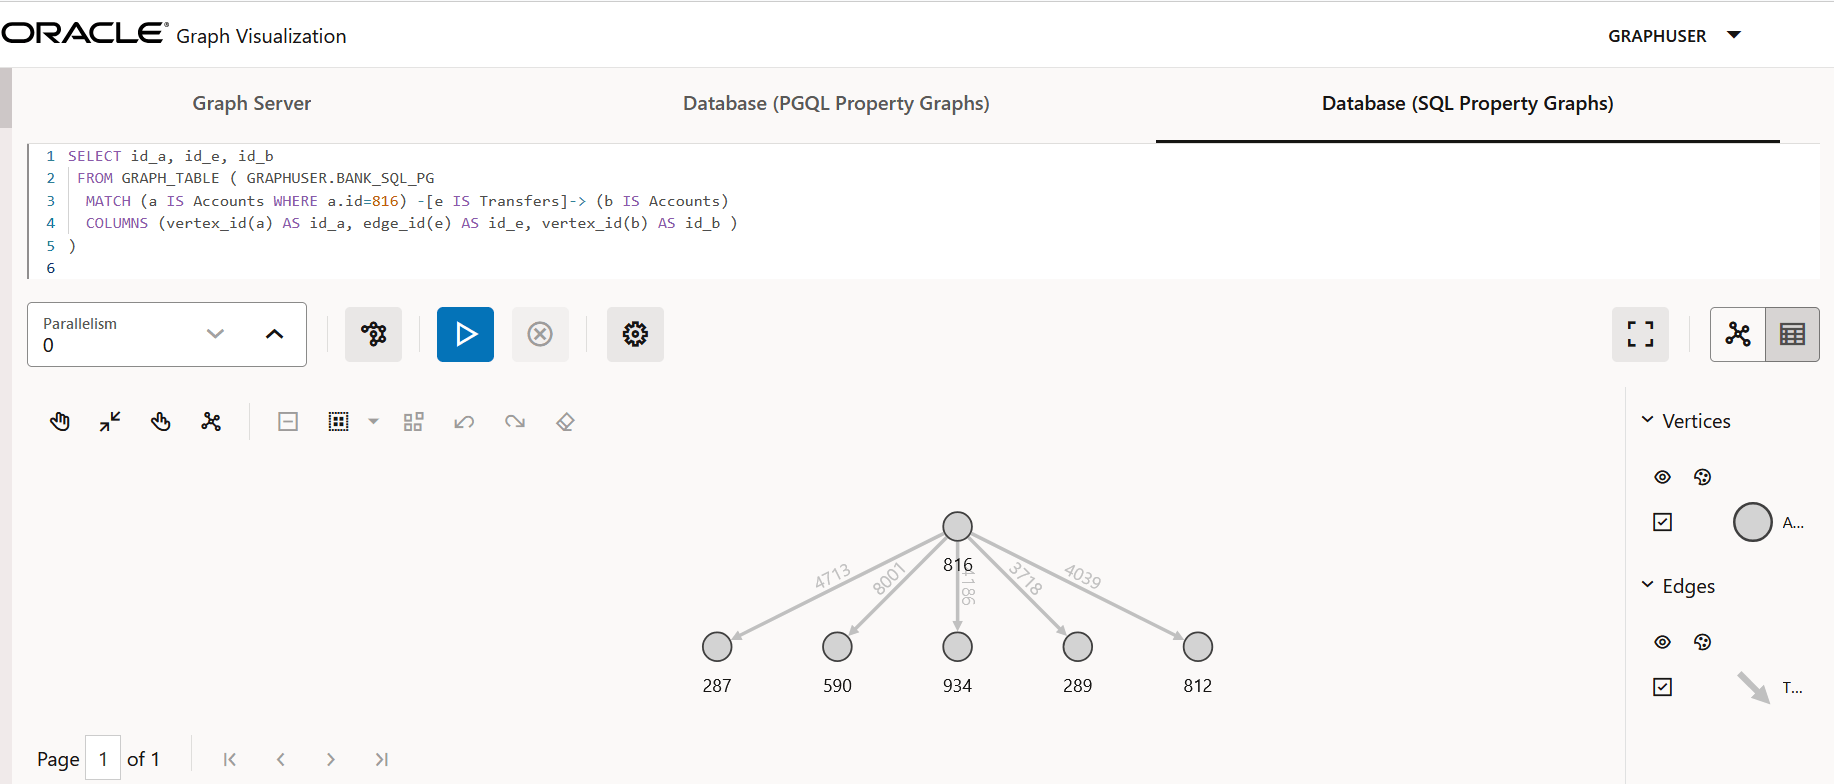This screenshot has width=1834, height=784.
Task: Uncheck the Transfers edge checkbox
Action: point(1662,687)
